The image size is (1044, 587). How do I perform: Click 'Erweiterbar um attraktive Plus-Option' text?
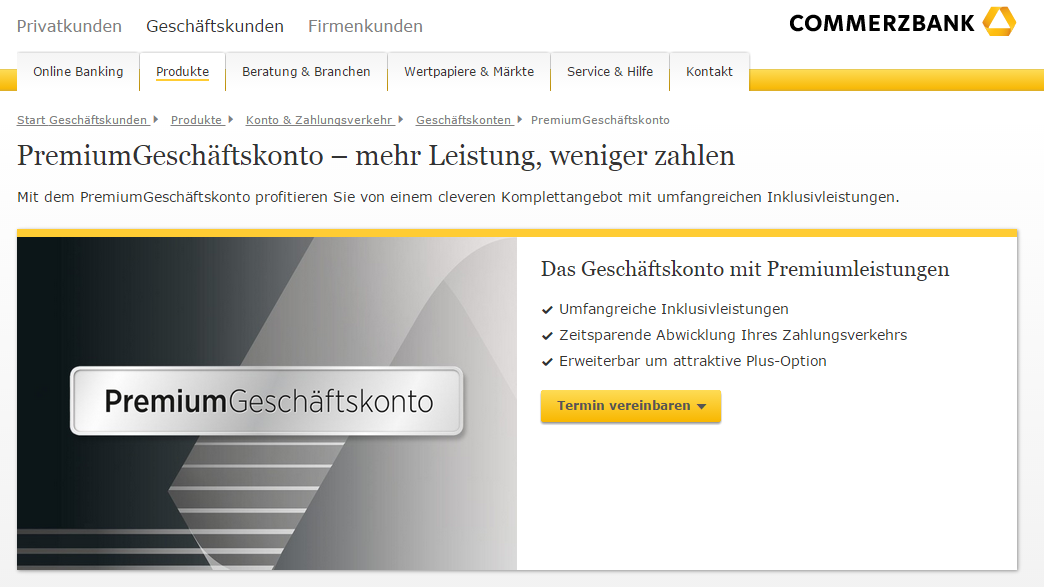point(692,361)
